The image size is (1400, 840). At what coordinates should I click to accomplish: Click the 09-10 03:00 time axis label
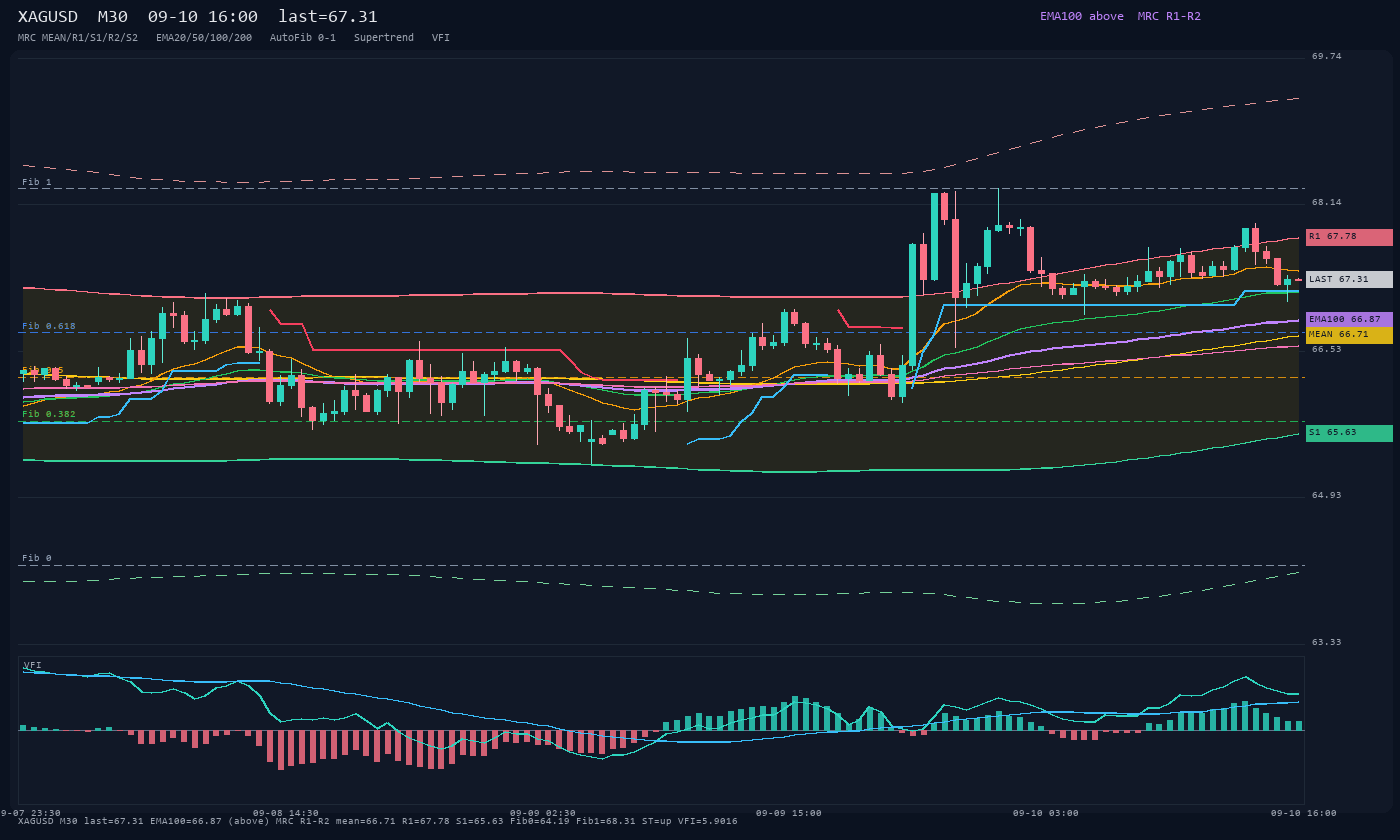(x=1046, y=813)
